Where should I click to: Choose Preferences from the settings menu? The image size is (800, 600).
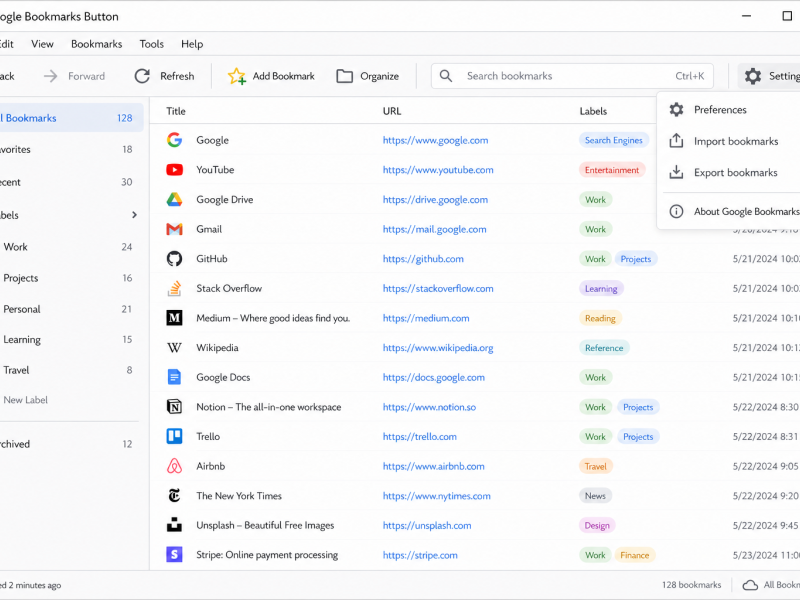click(x=730, y=109)
